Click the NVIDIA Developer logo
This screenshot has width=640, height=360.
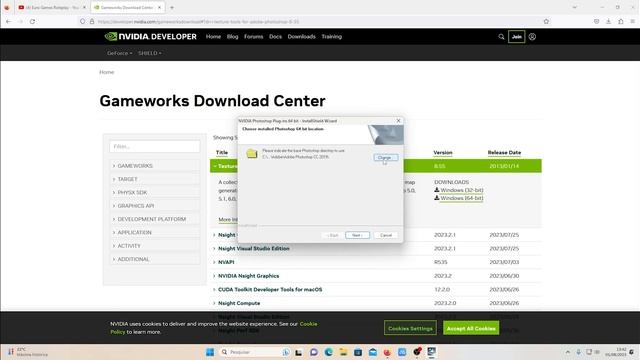[x=151, y=37]
